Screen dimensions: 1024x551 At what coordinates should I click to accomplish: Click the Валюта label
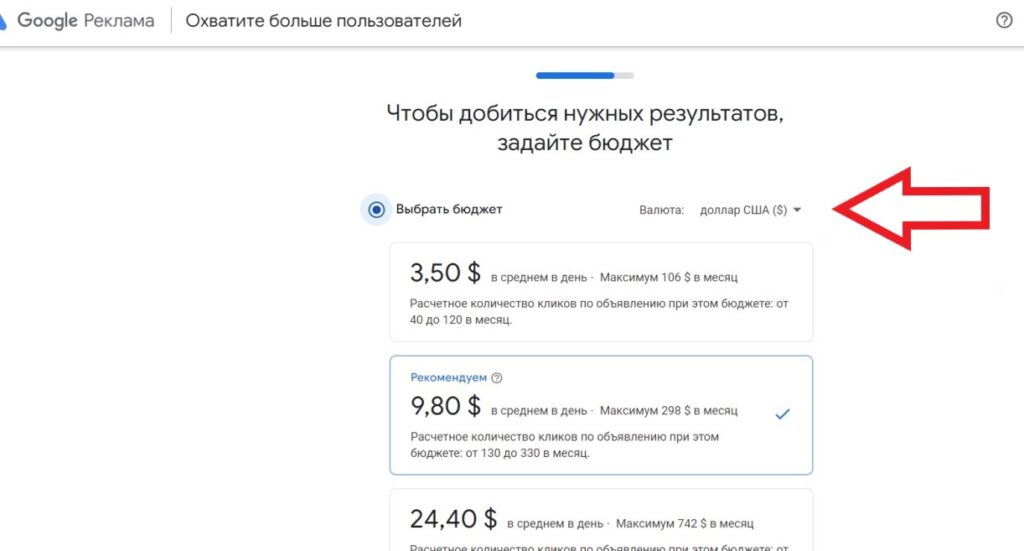[661, 210]
